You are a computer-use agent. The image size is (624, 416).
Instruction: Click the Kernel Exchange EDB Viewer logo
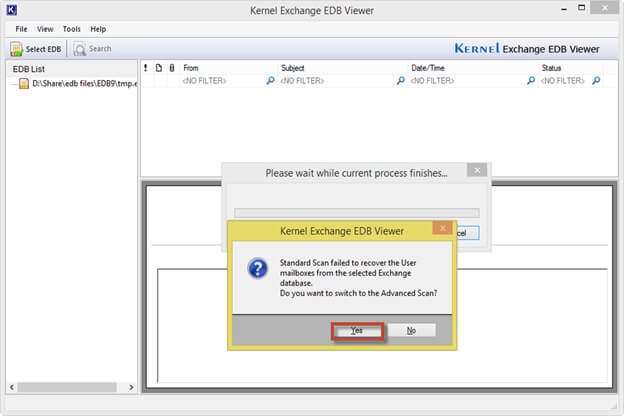(x=527, y=49)
